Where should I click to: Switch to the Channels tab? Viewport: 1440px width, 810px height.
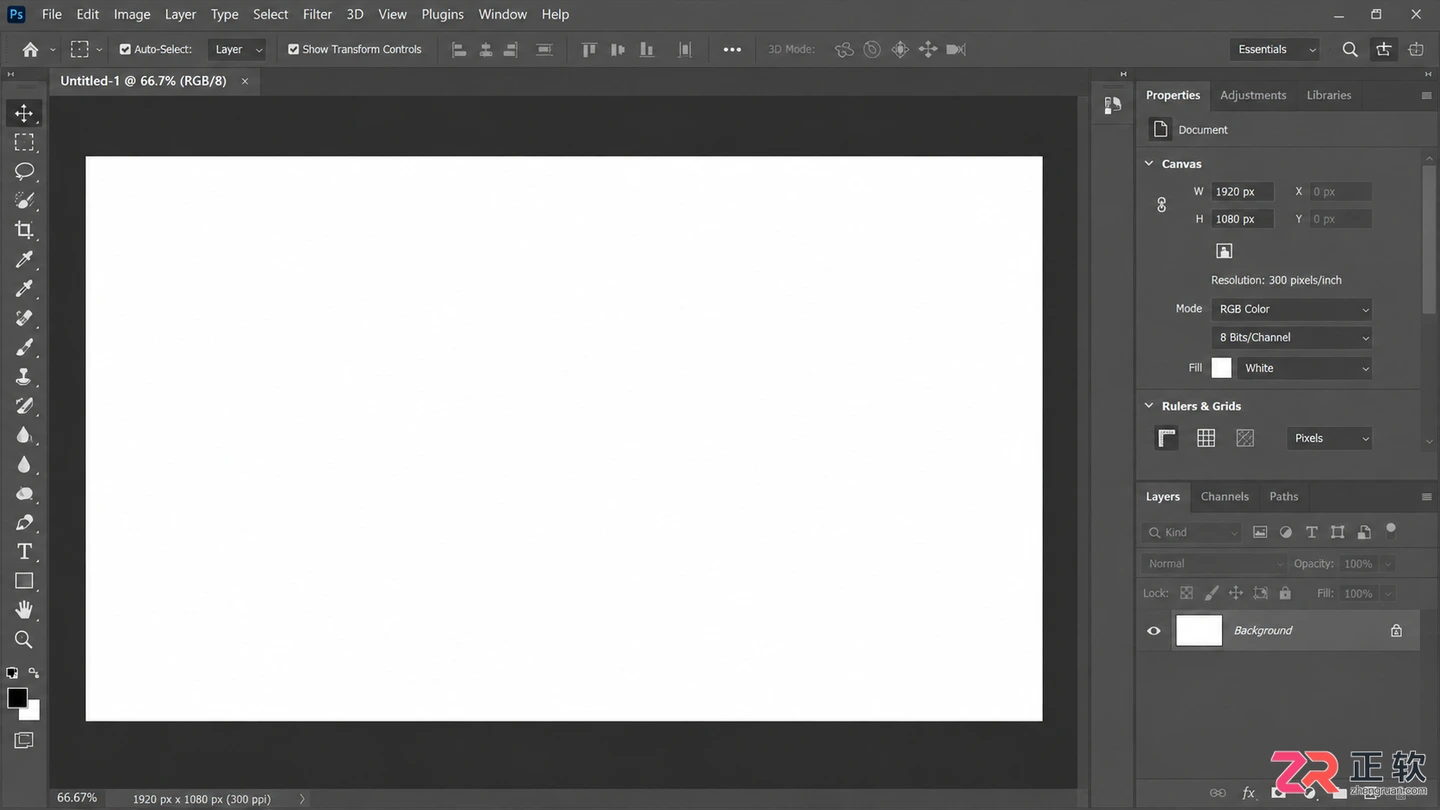coord(1224,496)
